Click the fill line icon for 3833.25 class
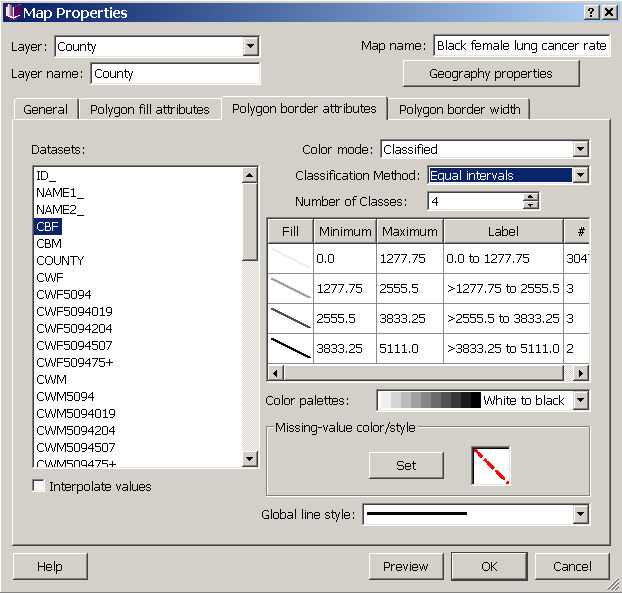This screenshot has width=622, height=593. [290, 348]
